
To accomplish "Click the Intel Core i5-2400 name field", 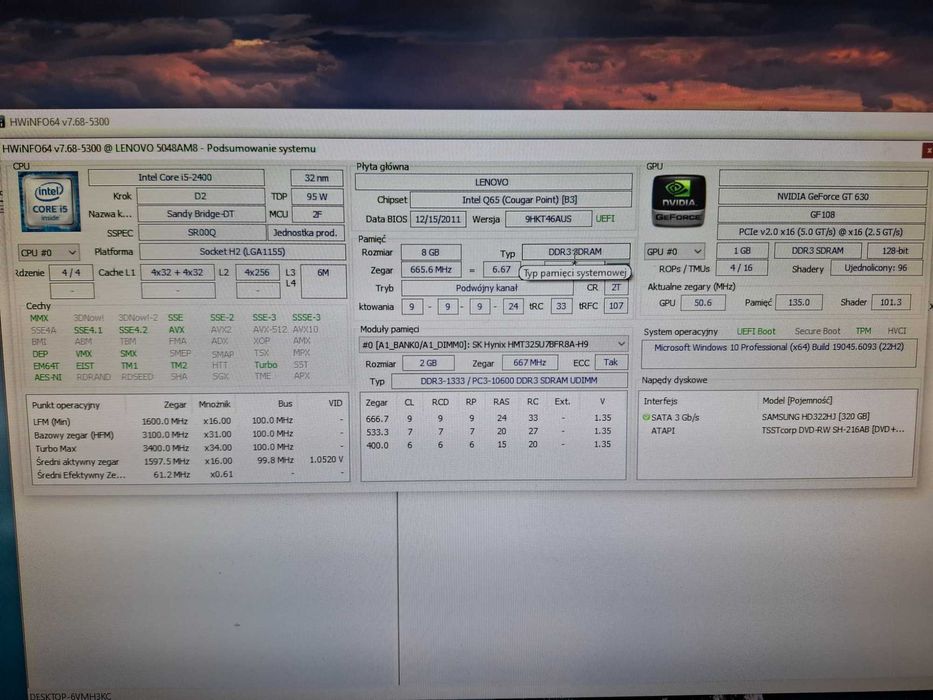I will pyautogui.click(x=176, y=177).
